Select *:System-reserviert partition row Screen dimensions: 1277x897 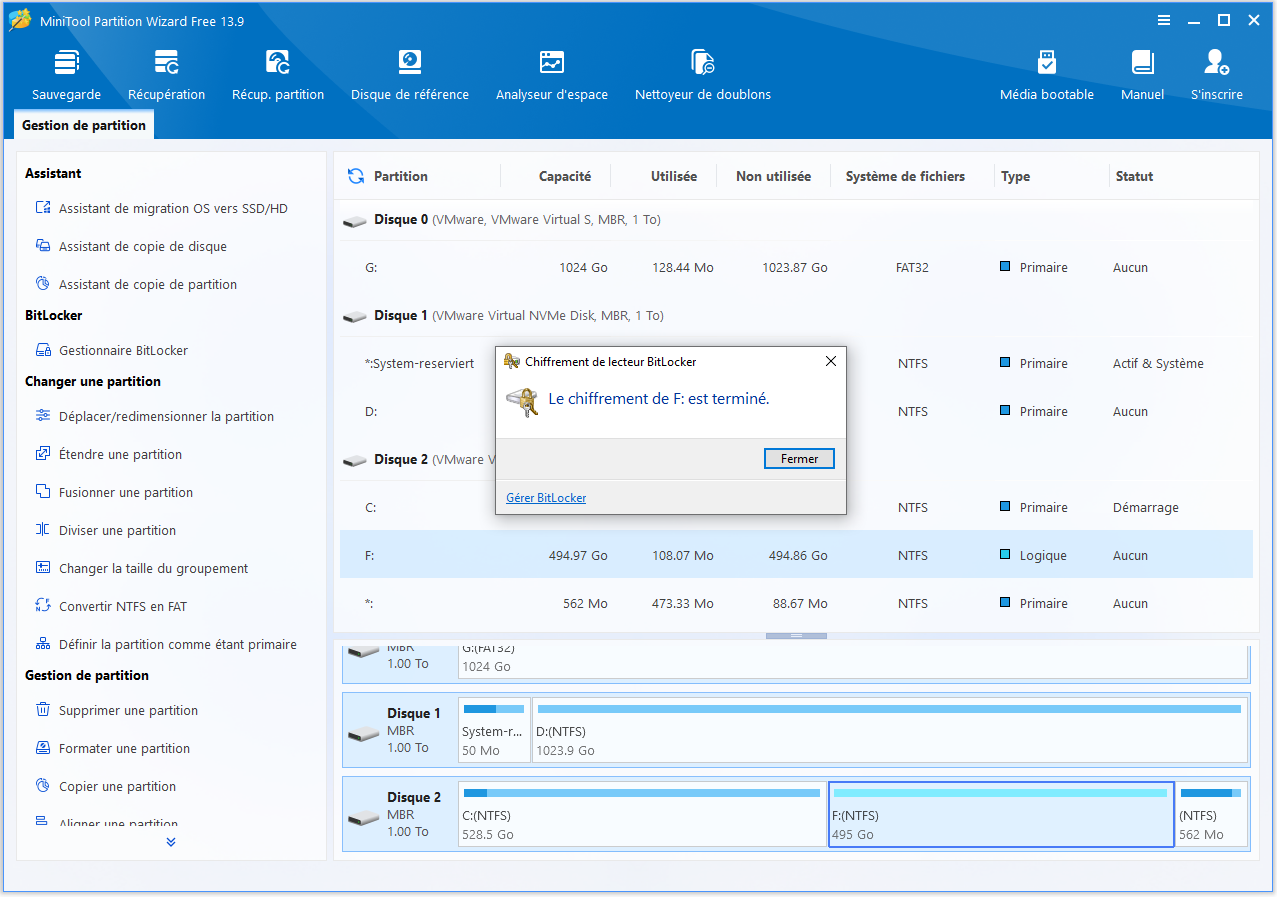418,363
